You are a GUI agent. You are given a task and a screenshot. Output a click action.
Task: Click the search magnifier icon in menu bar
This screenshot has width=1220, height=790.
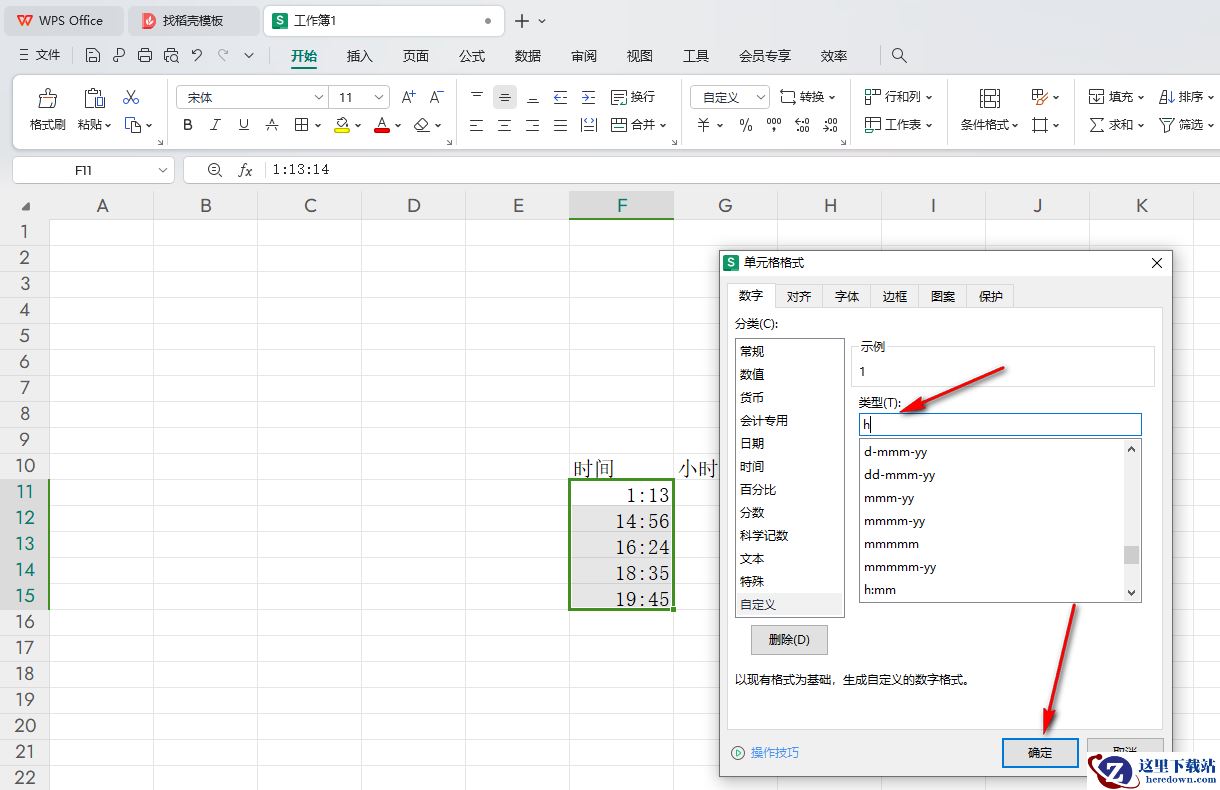(899, 56)
